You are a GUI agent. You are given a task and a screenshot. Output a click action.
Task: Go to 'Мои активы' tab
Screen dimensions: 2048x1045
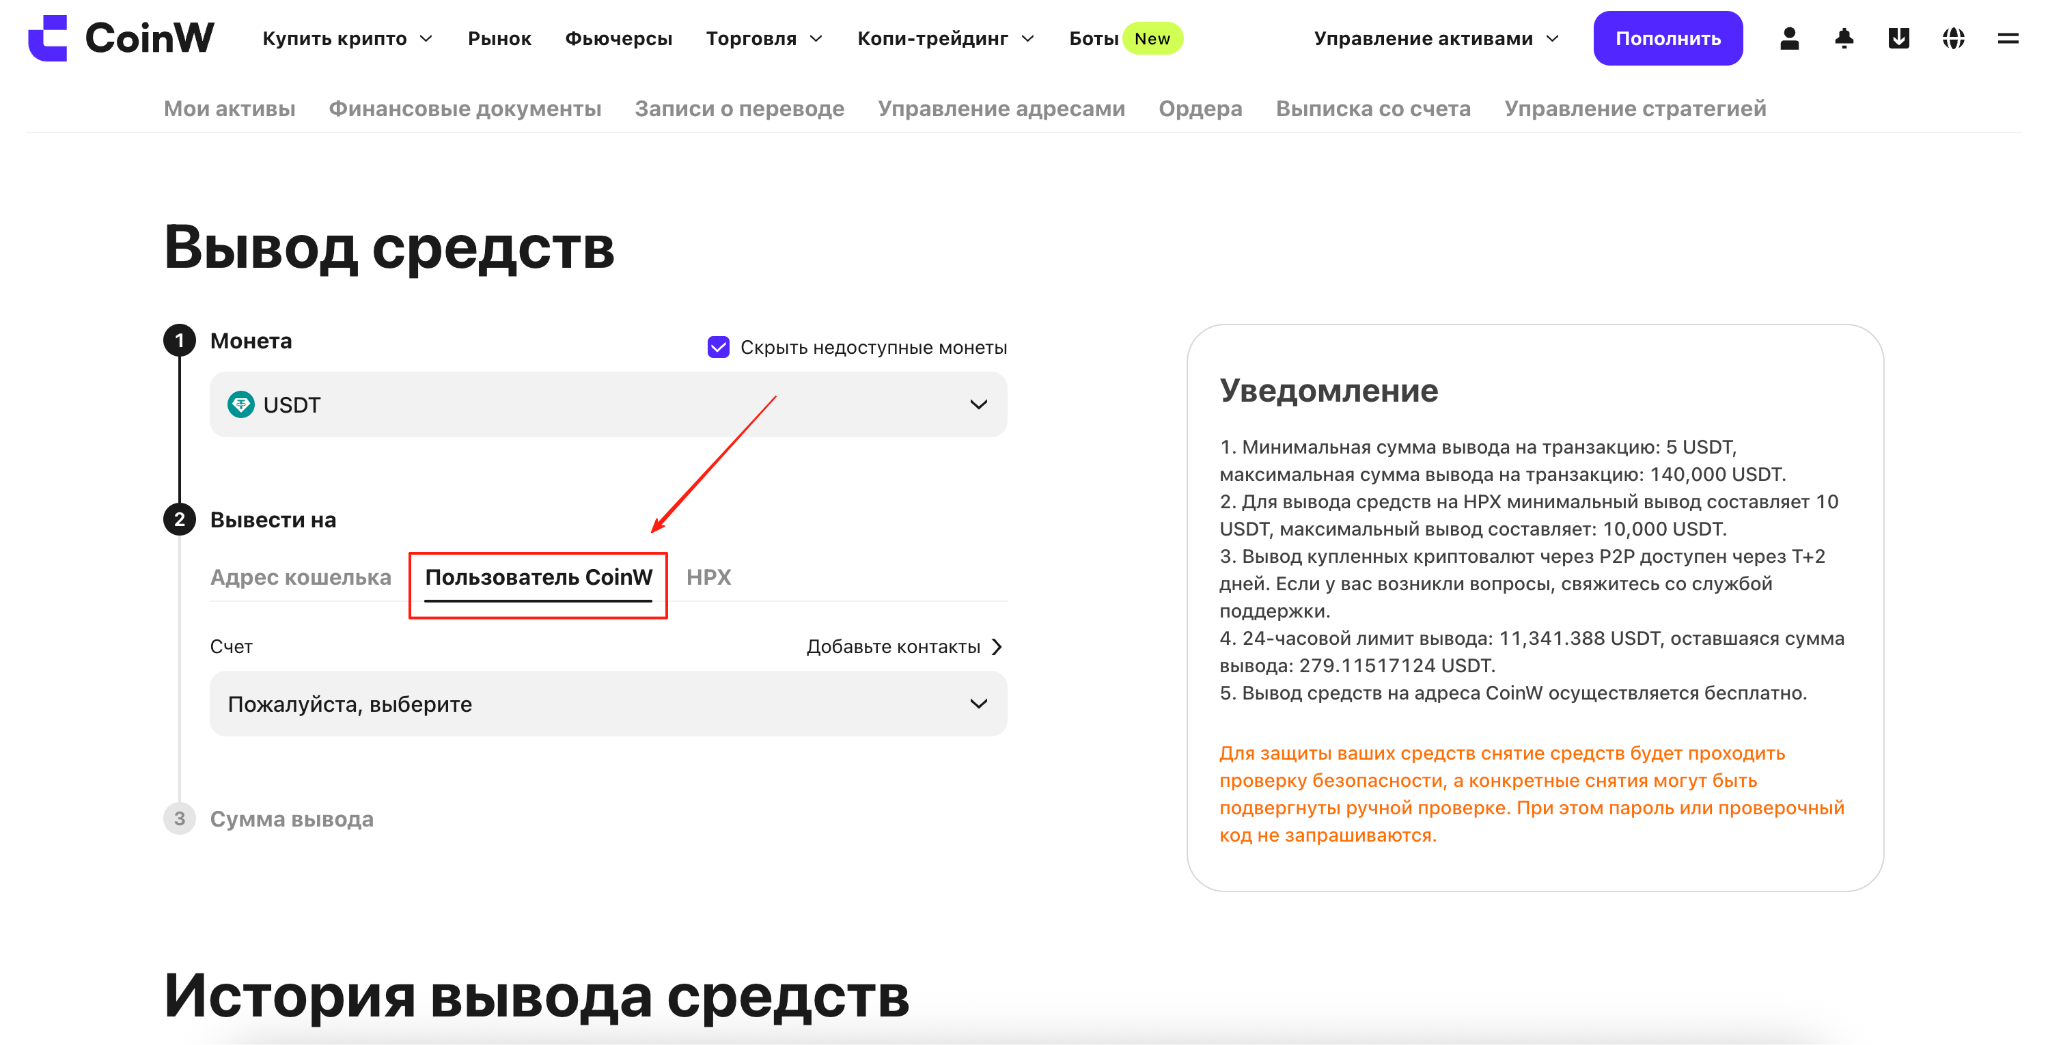[x=229, y=108]
